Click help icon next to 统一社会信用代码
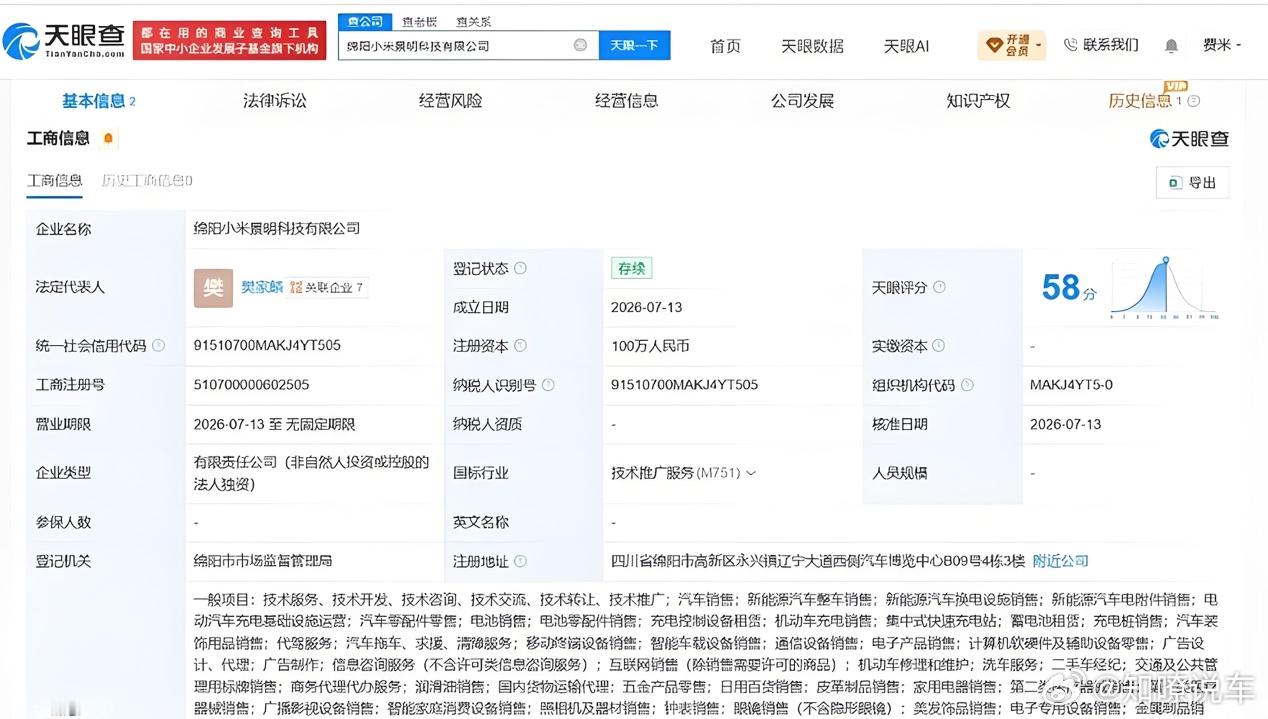The height and width of the screenshot is (719, 1268). coord(159,345)
